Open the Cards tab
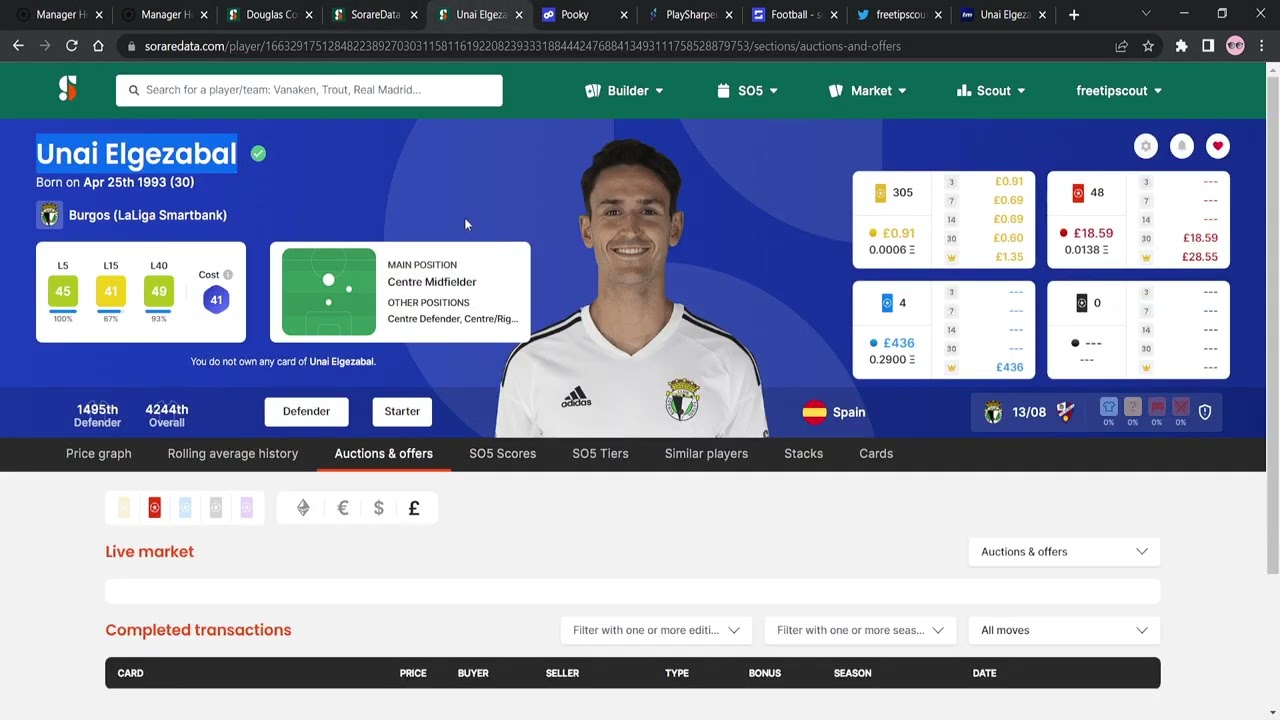This screenshot has height=720, width=1280. tap(876, 454)
